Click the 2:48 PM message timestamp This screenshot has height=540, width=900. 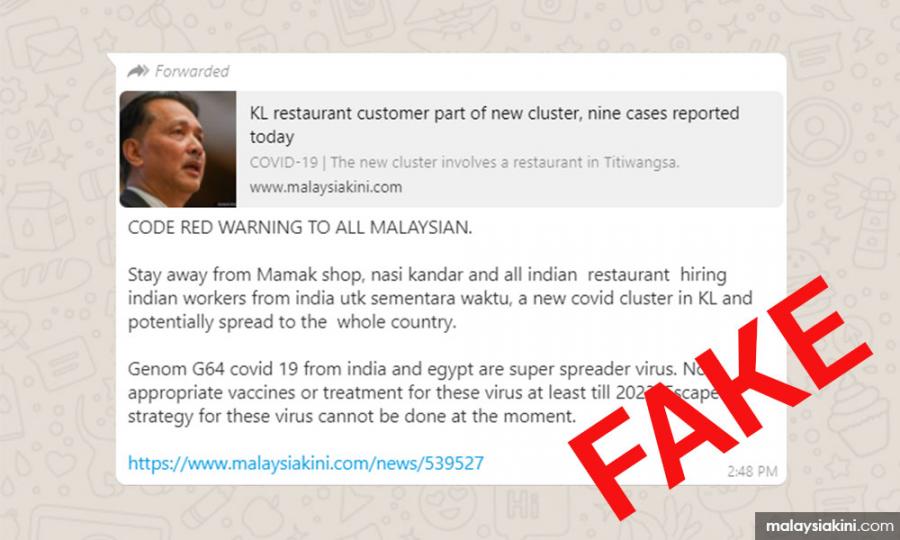[752, 471]
